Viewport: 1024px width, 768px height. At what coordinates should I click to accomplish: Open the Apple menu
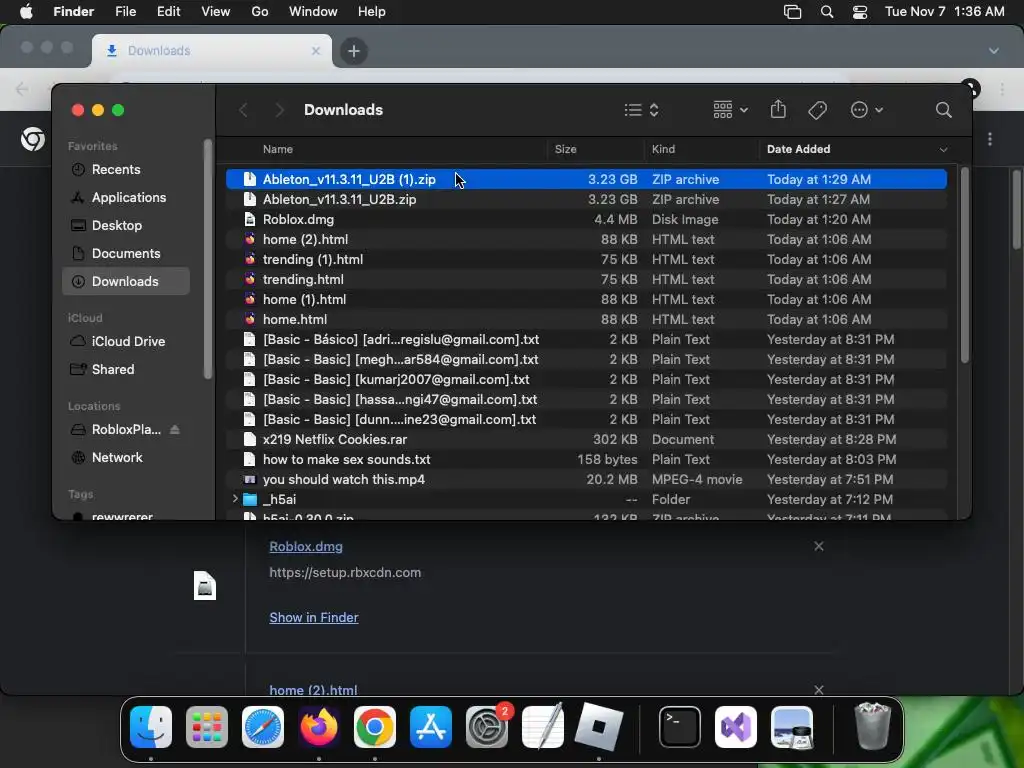26,12
